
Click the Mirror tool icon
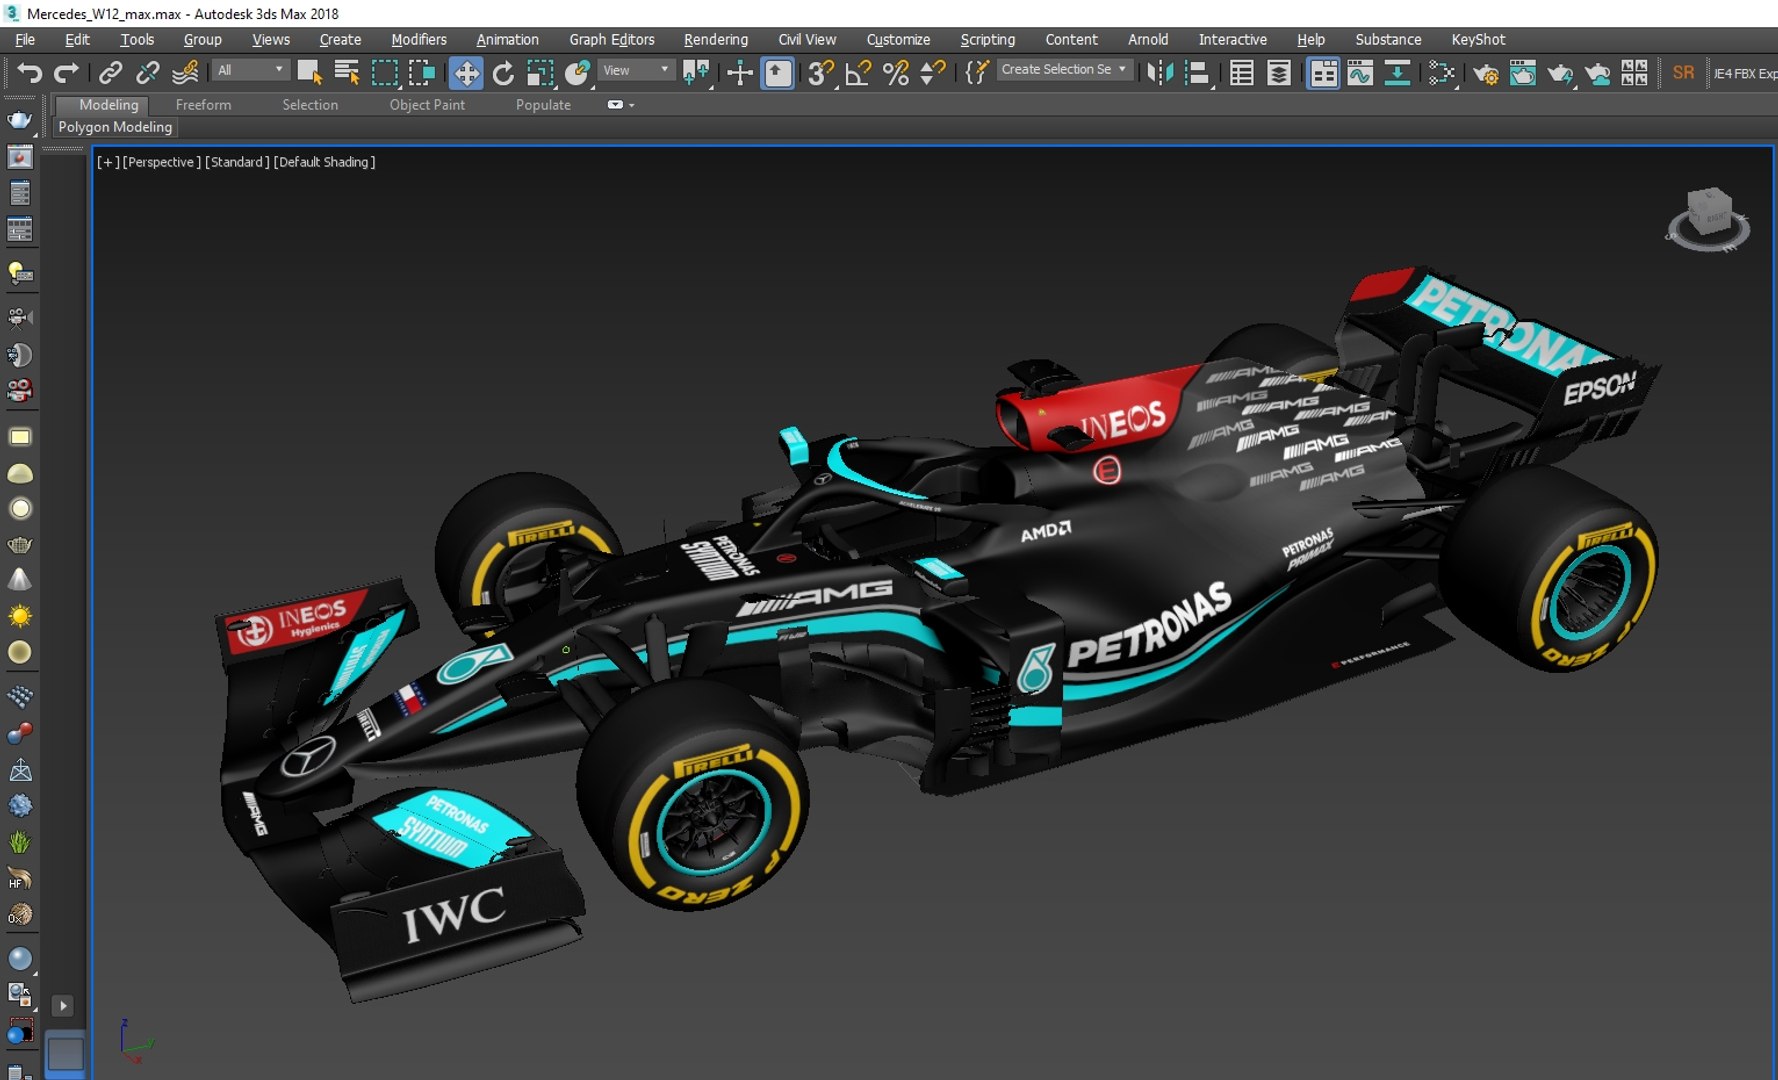[x=1159, y=72]
